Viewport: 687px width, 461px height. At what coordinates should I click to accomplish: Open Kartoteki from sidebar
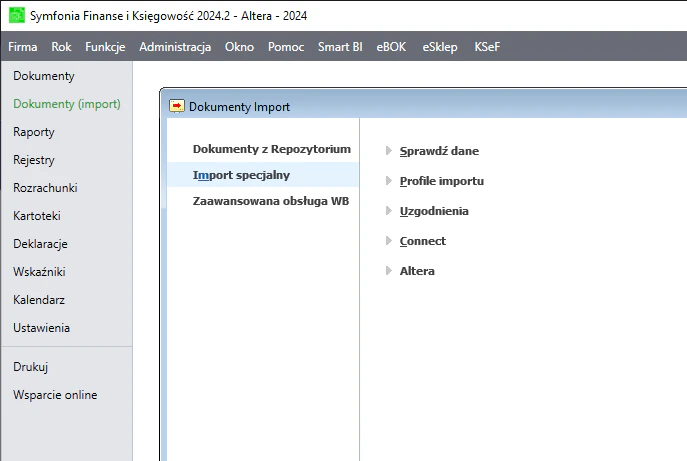[x=37, y=216]
